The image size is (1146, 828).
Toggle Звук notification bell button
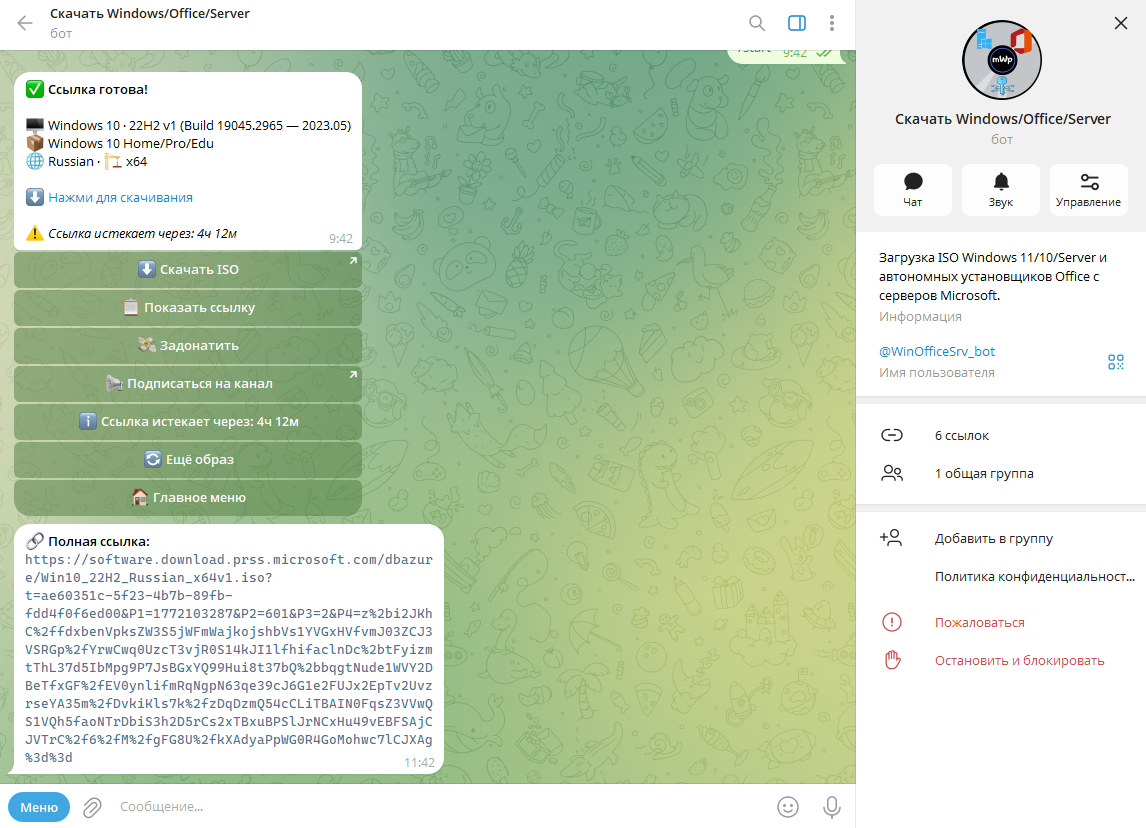click(1001, 190)
